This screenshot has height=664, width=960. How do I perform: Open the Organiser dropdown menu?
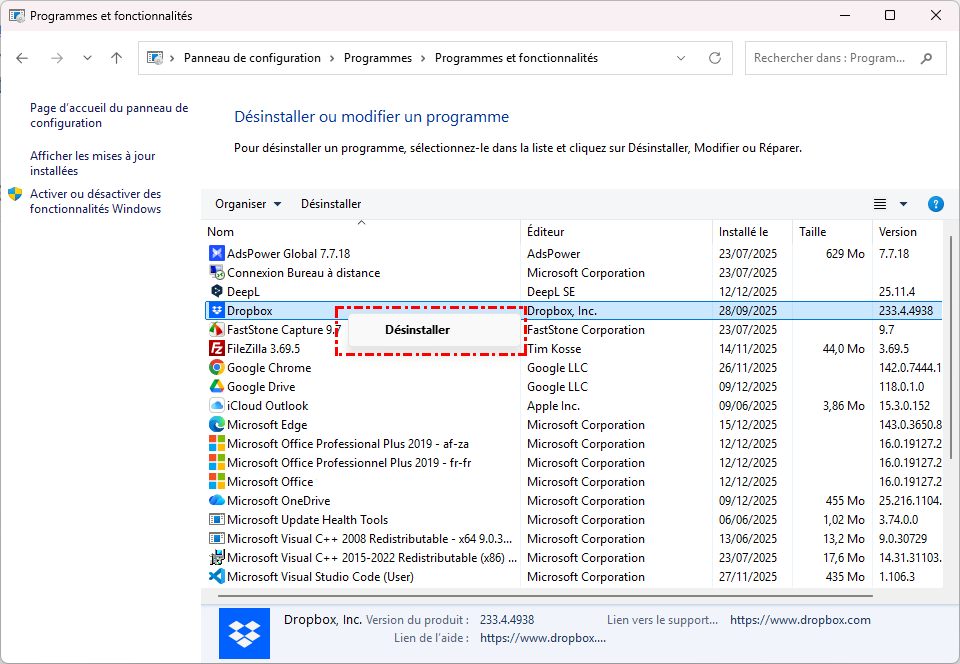click(x=248, y=204)
